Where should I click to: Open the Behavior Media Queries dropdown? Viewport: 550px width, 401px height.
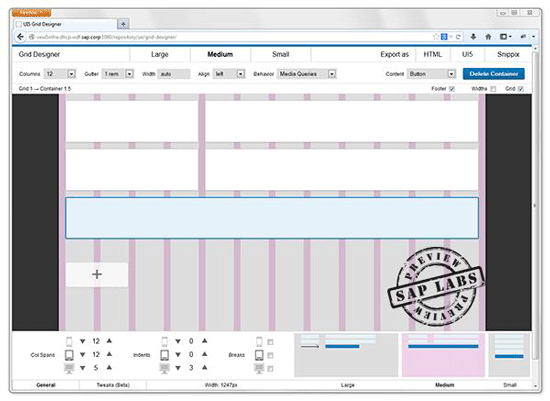click(307, 74)
